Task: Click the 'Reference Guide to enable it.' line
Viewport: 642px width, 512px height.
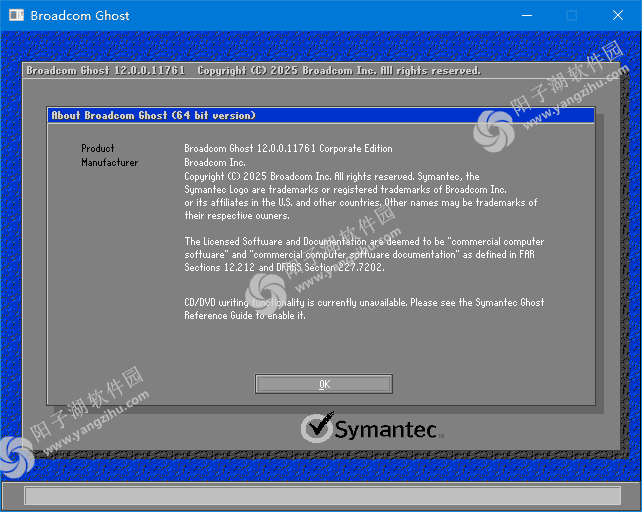Action: click(245, 315)
